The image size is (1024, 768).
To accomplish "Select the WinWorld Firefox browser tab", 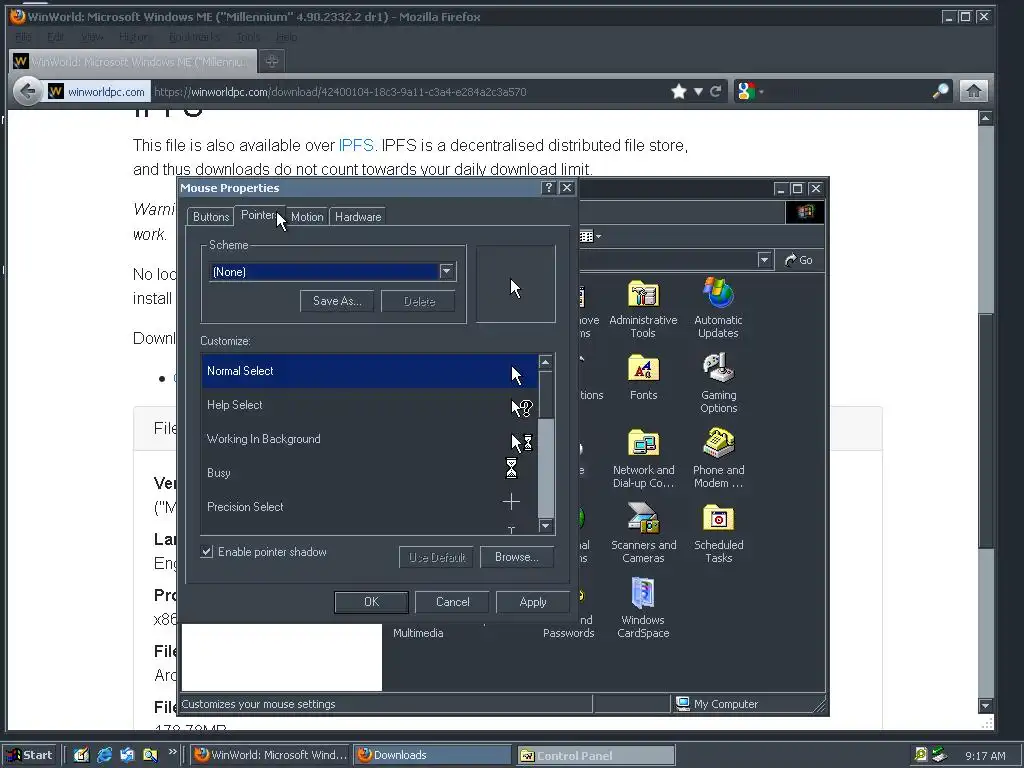I will pyautogui.click(x=133, y=61).
